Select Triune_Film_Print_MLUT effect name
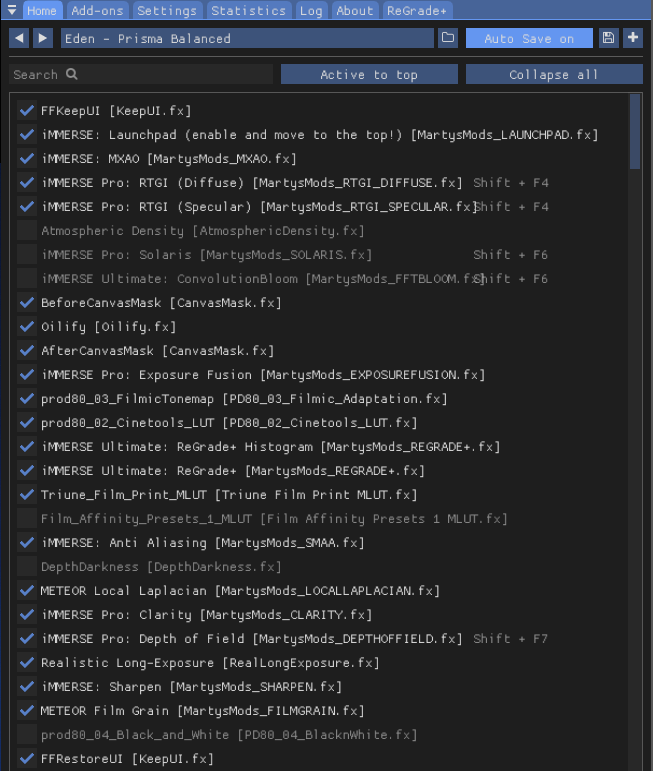Screen dimensions: 653x771 (x=229, y=495)
